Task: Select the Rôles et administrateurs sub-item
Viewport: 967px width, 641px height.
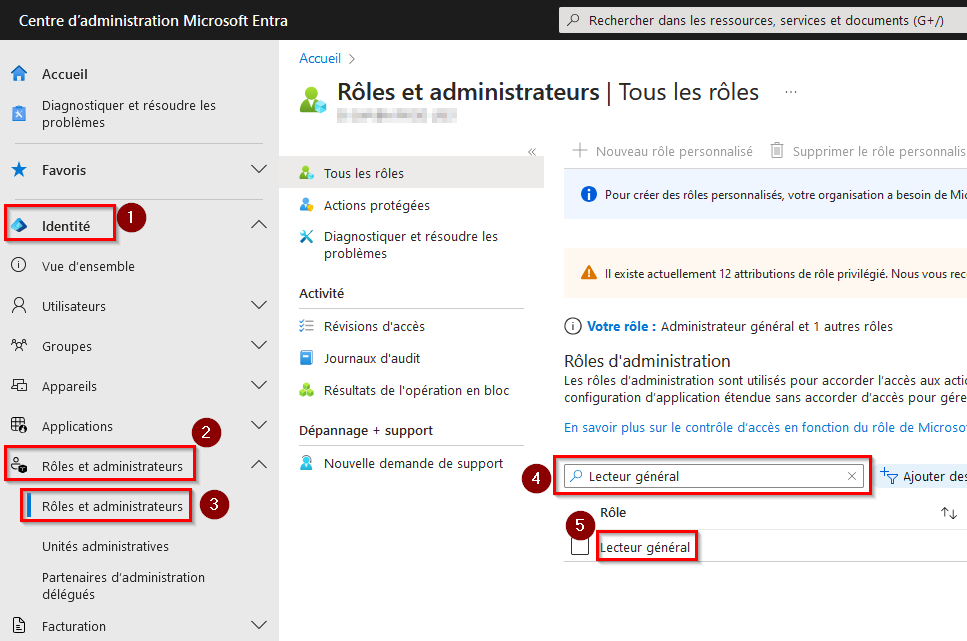Action: (x=112, y=506)
